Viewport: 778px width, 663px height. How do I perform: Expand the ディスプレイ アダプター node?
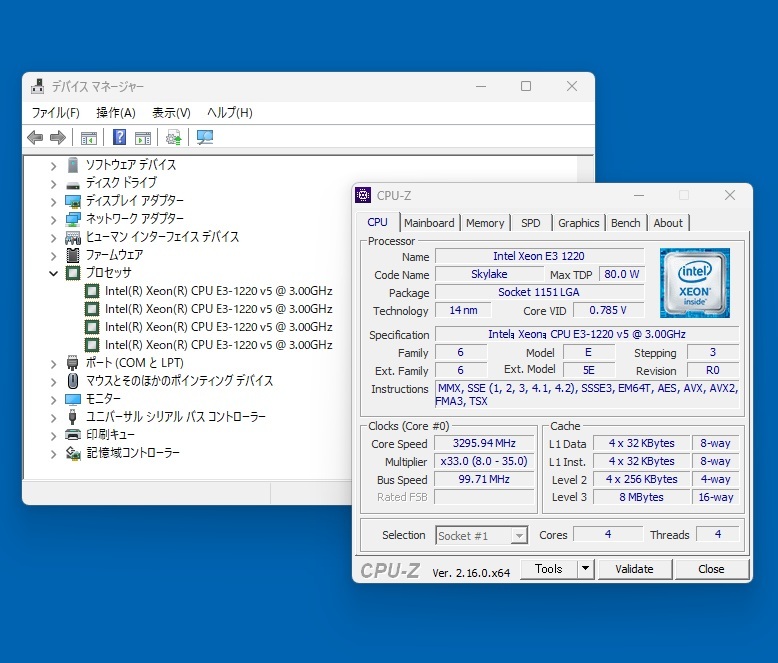tap(54, 201)
